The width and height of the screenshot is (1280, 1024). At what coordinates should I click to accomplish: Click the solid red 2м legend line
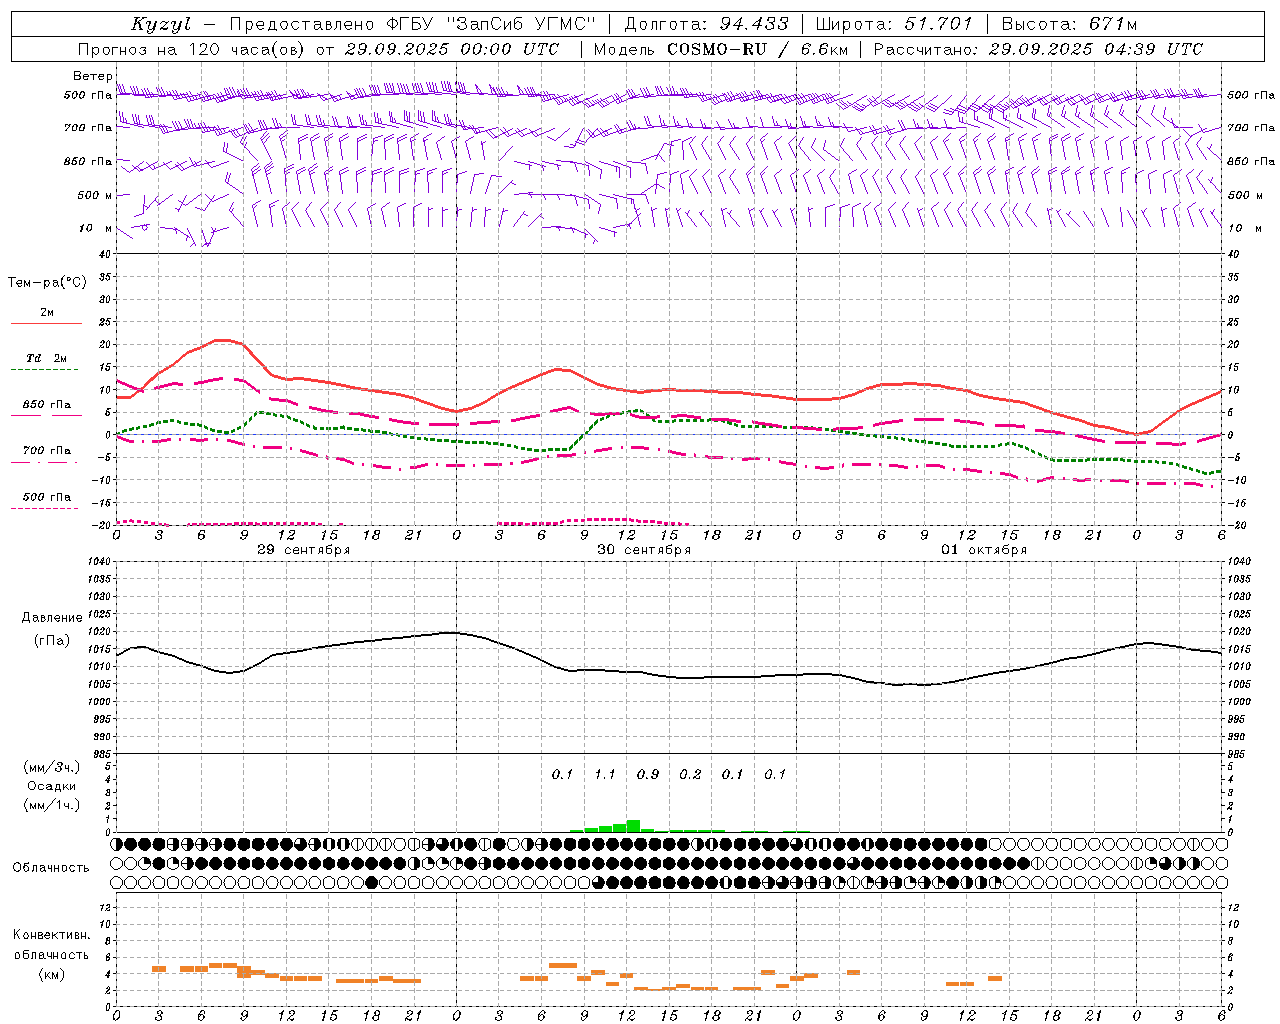click(46, 323)
